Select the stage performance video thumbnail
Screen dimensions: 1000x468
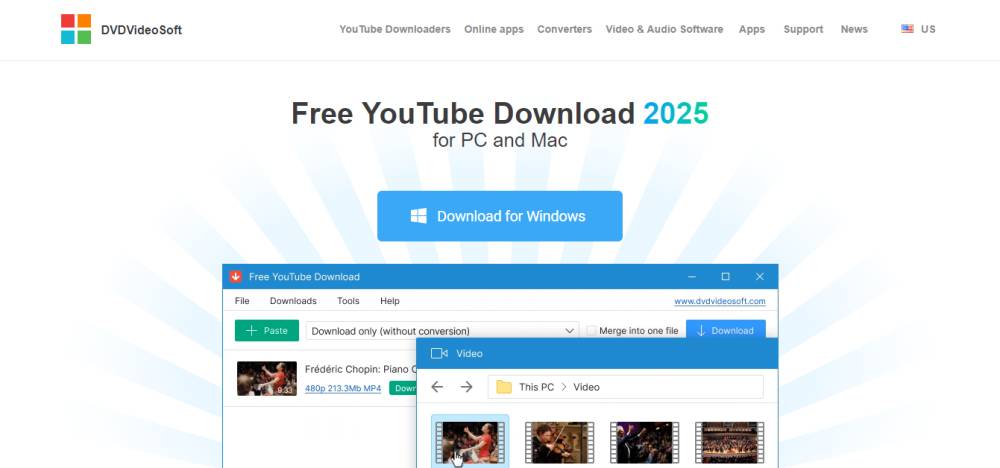[644, 441]
